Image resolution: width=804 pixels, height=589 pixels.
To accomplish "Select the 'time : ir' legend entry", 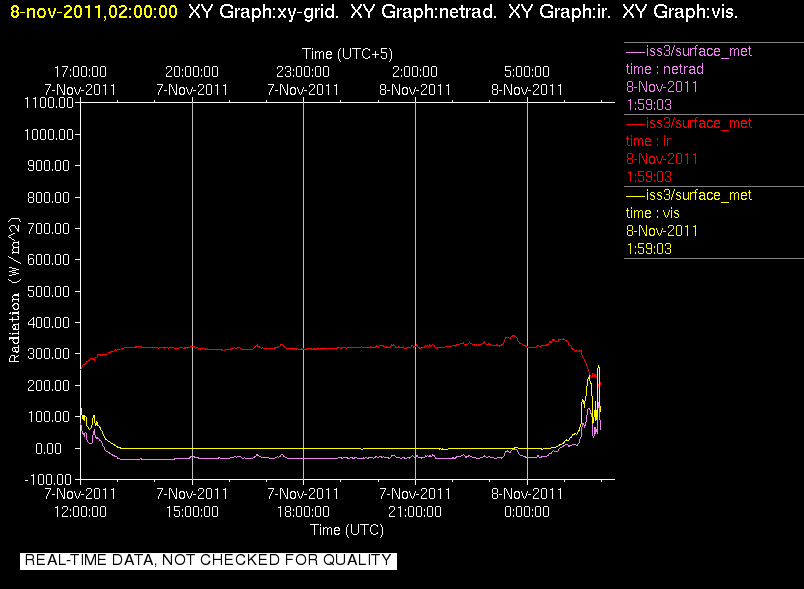I will coord(648,141).
